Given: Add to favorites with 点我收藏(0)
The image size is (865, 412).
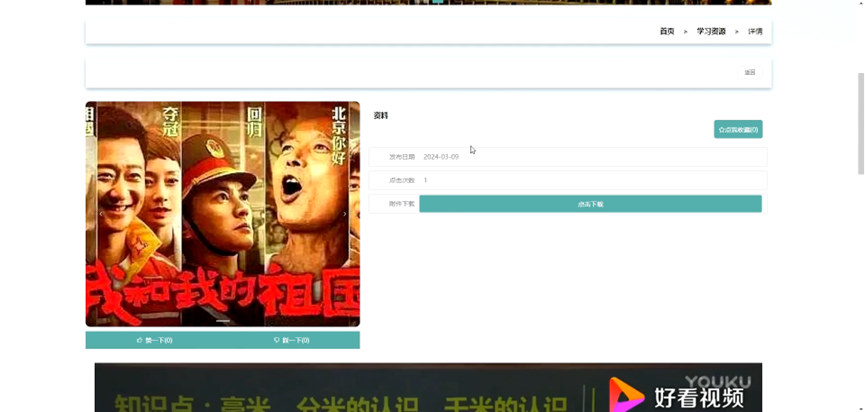Looking at the screenshot, I should click(x=738, y=130).
